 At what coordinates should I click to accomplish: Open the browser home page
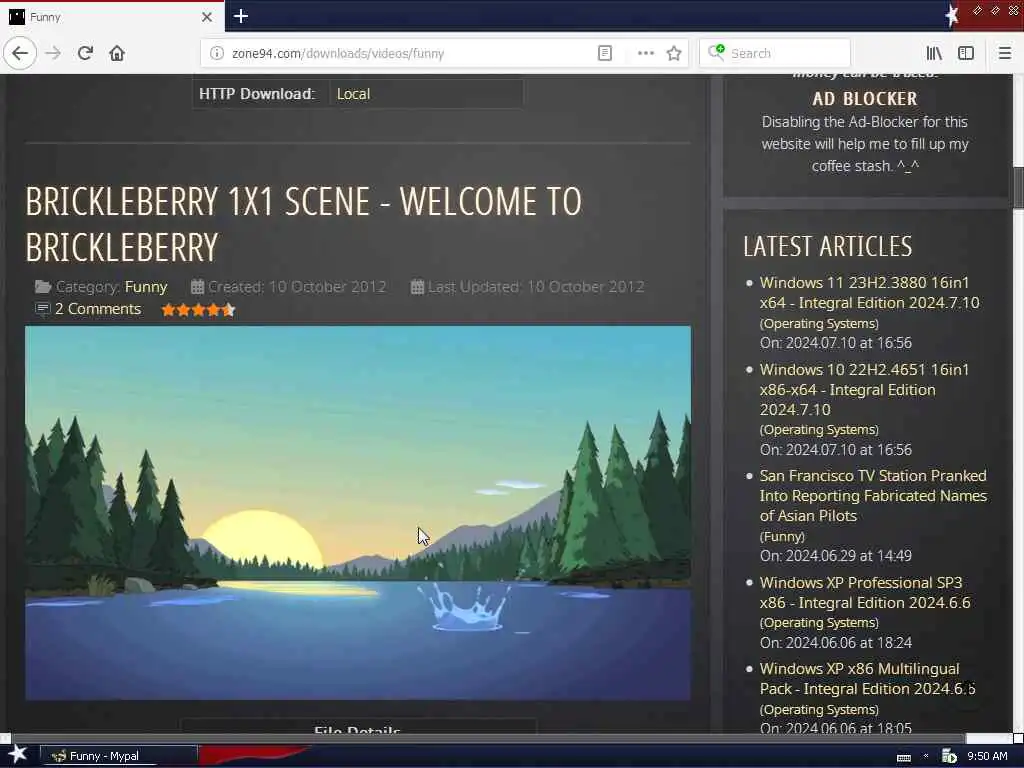pyautogui.click(x=117, y=53)
